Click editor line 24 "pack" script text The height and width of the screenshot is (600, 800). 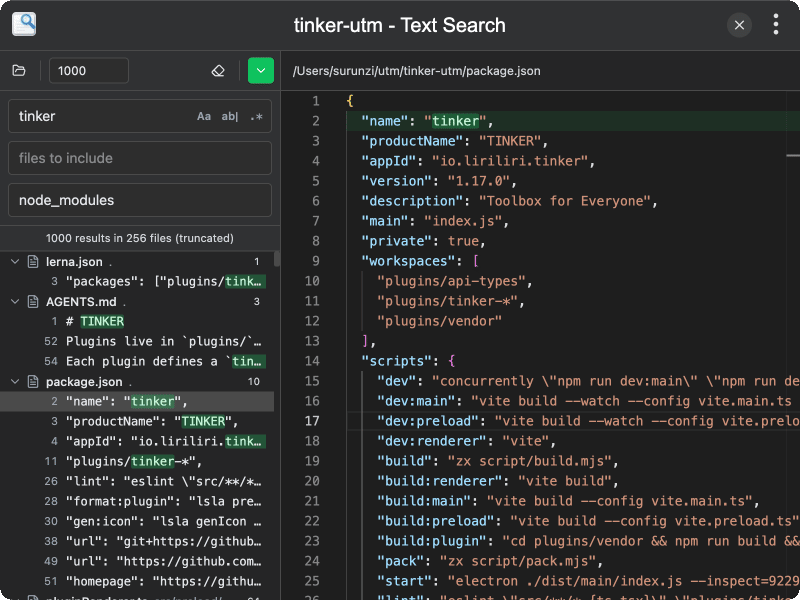coord(490,561)
